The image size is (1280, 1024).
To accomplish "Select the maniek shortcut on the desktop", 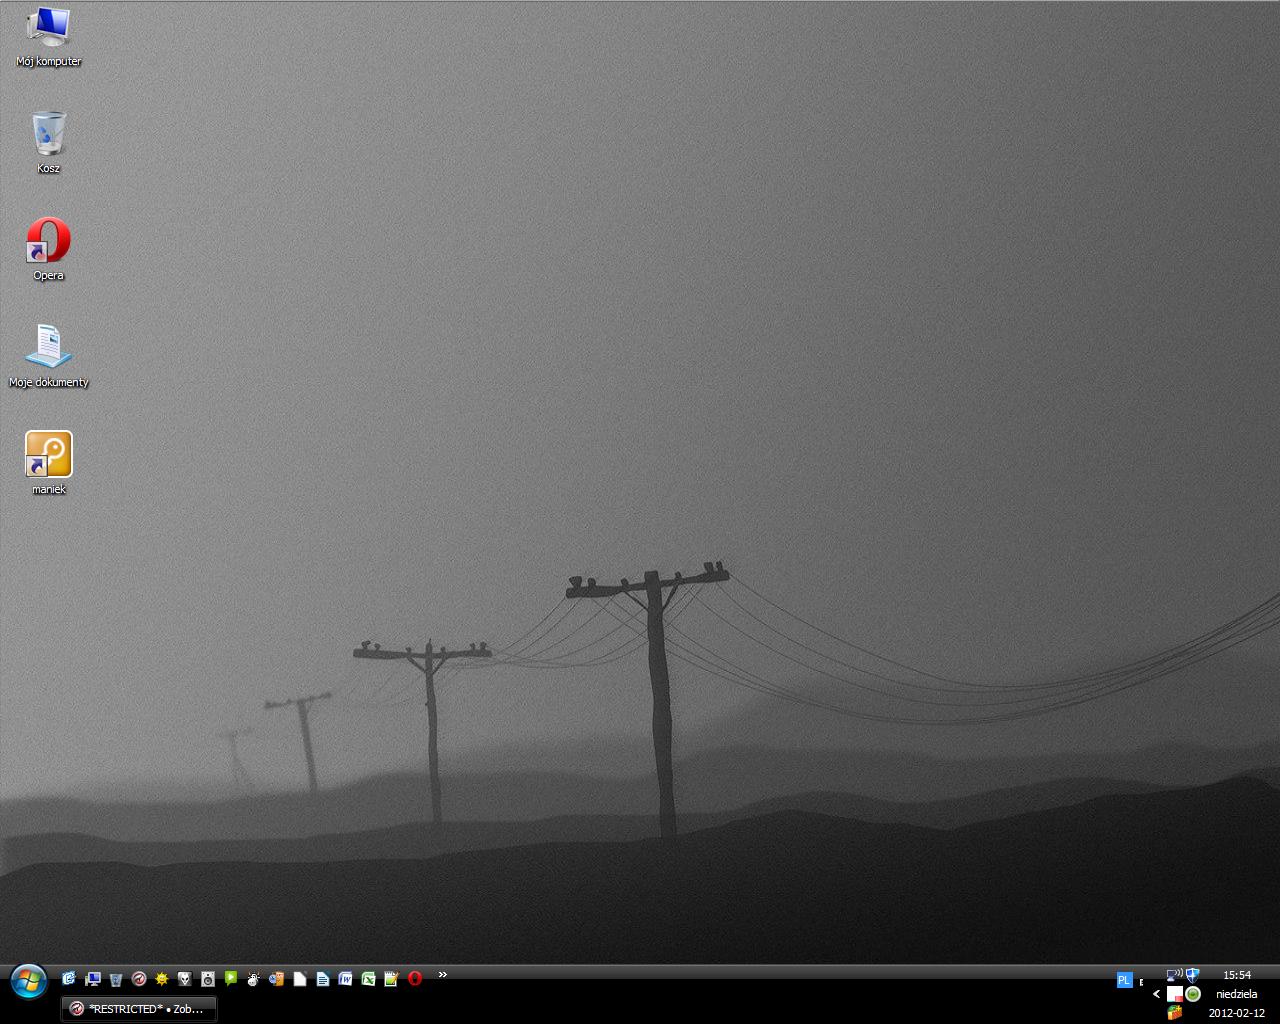I will coord(48,455).
